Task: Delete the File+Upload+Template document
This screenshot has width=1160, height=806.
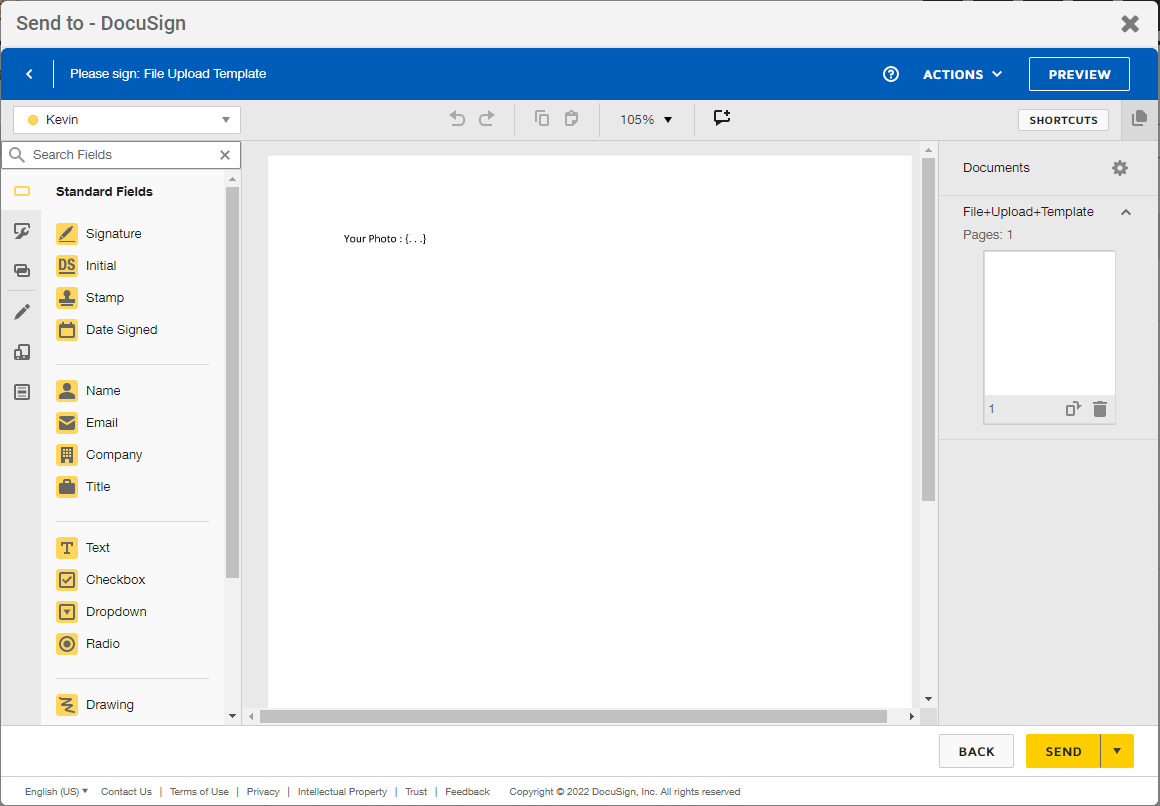Action: (x=1100, y=408)
